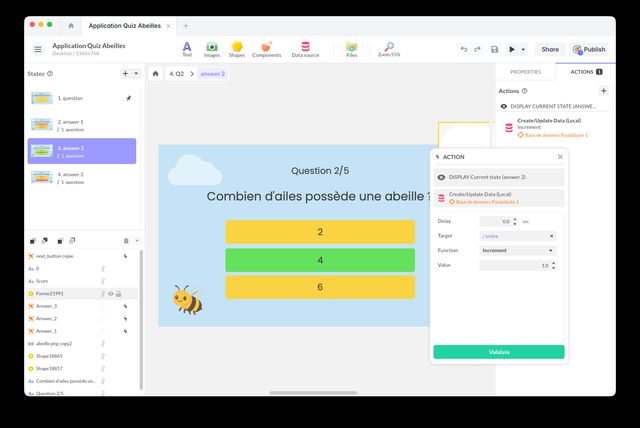Open the Components tool
Image resolution: width=640 pixels, height=428 pixels.
[x=266, y=49]
